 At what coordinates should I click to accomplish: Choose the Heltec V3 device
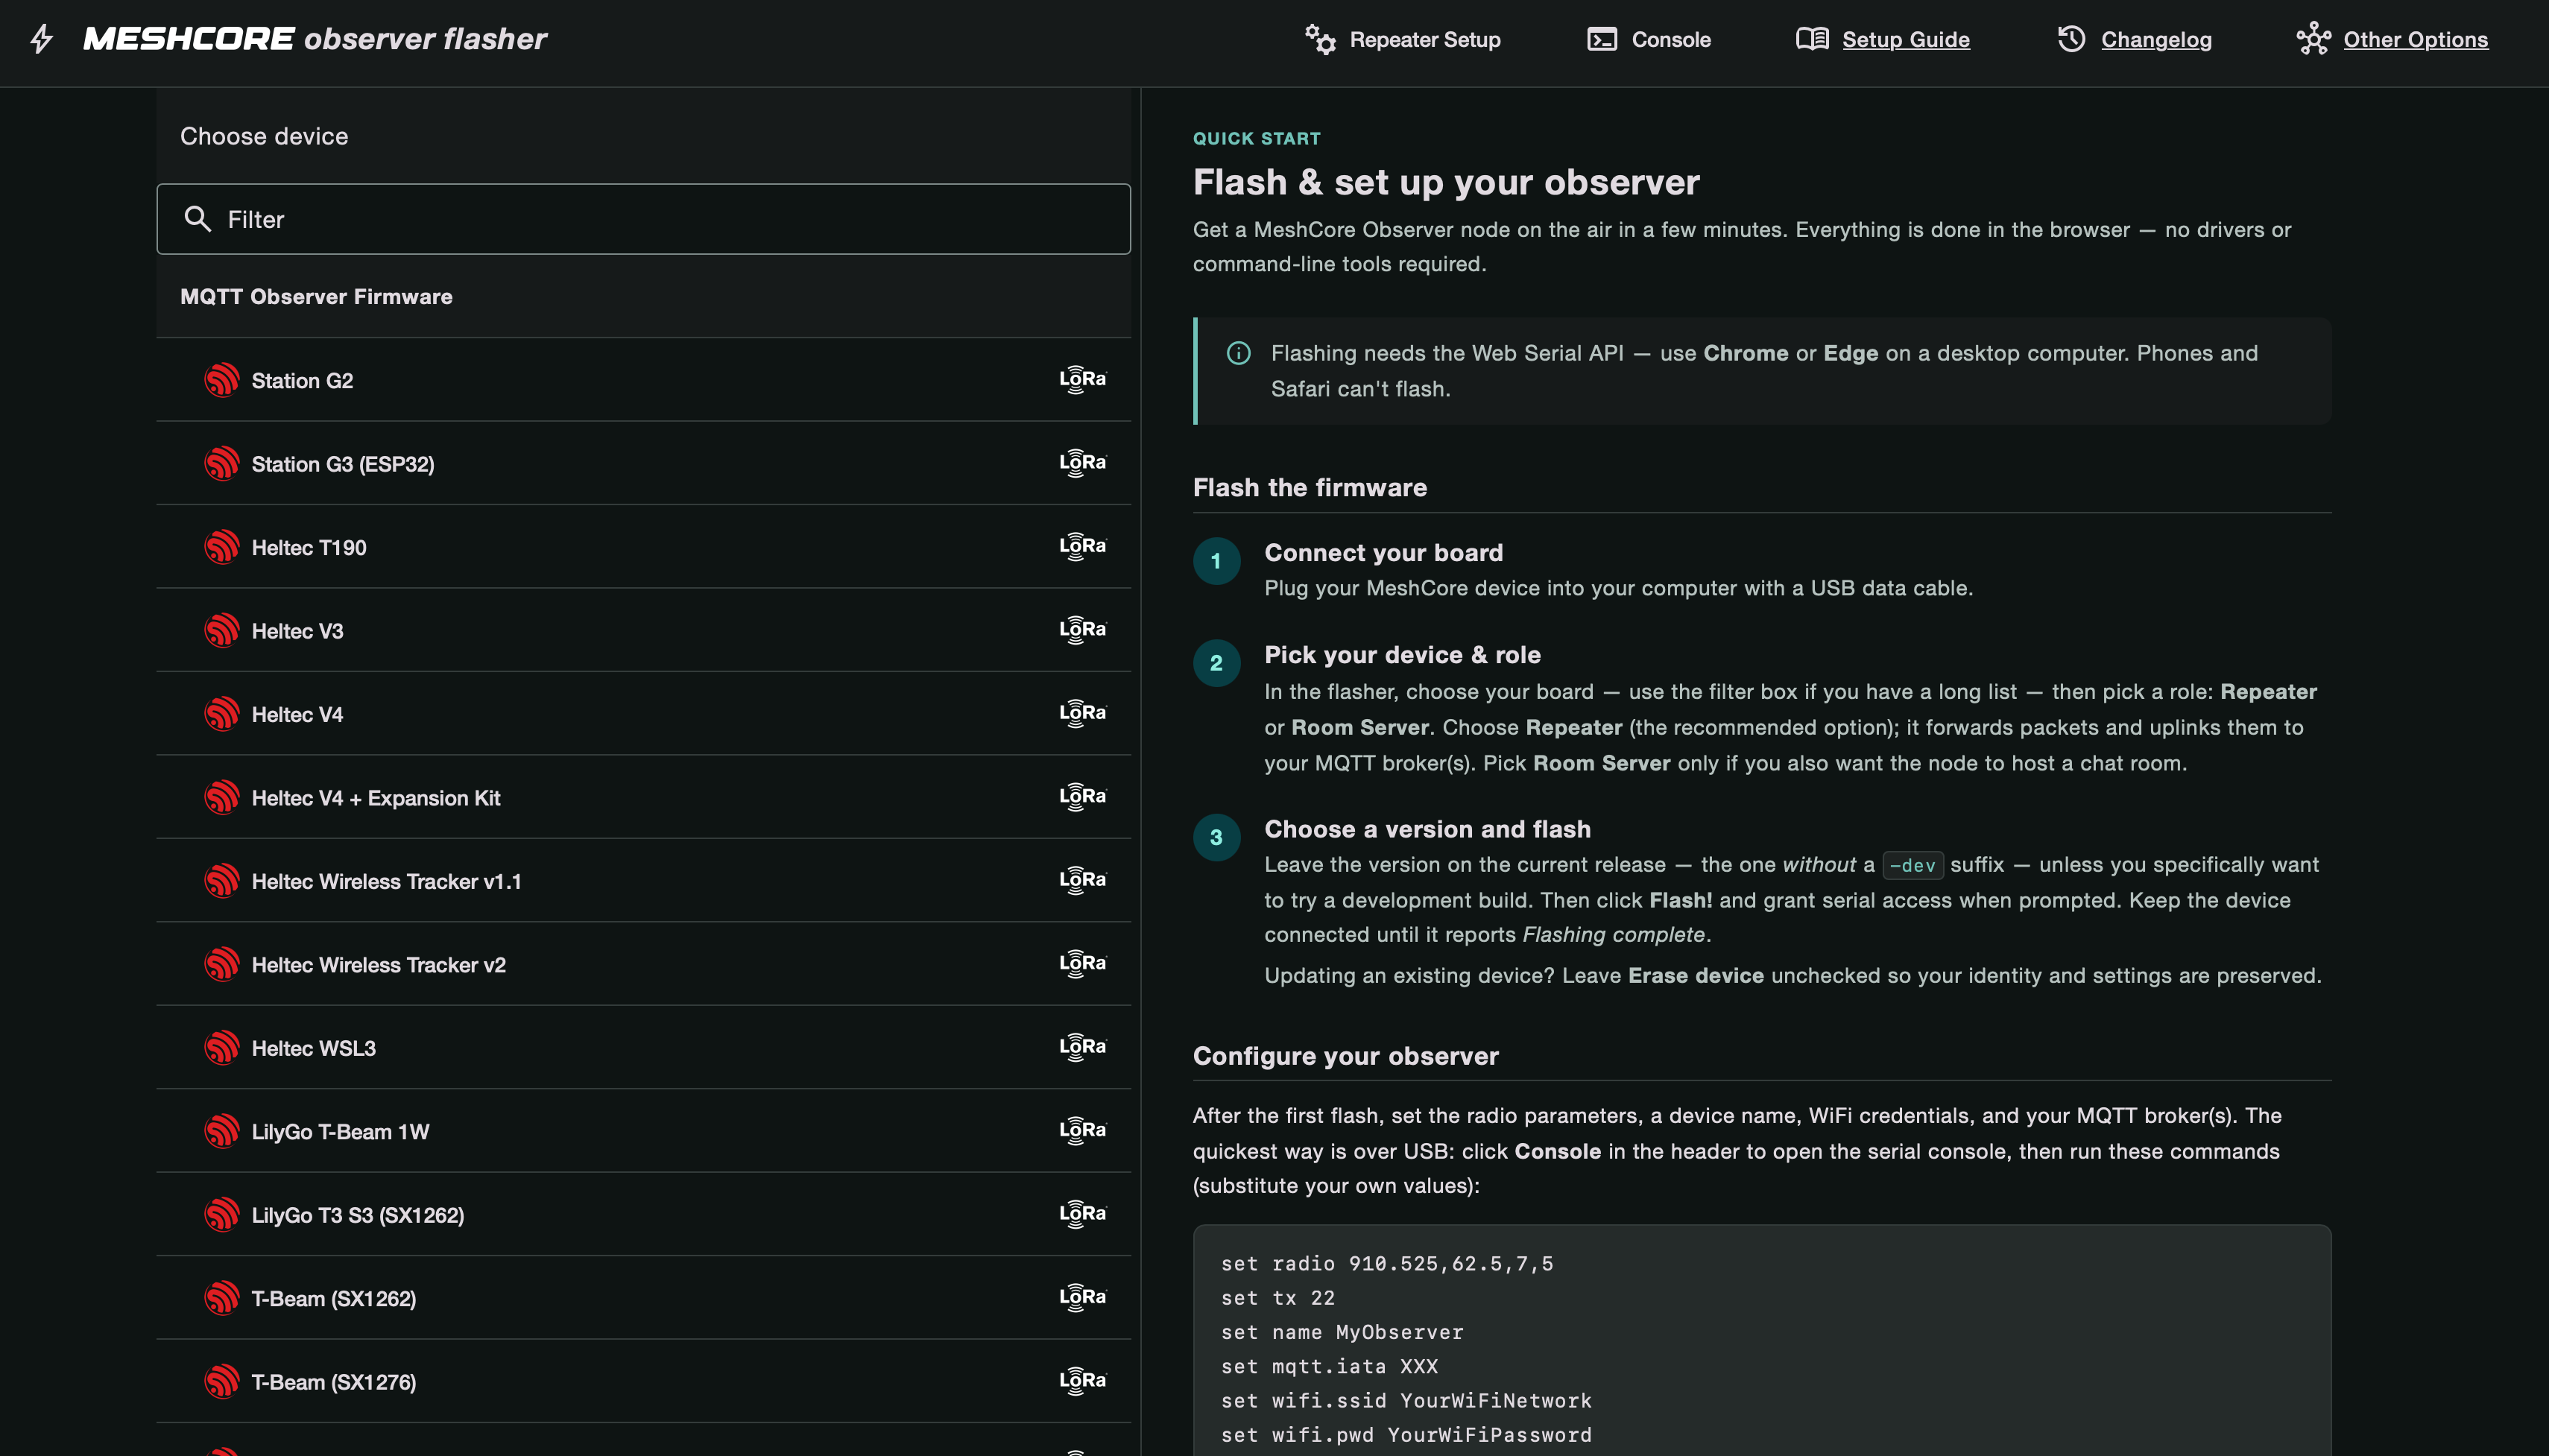[644, 630]
